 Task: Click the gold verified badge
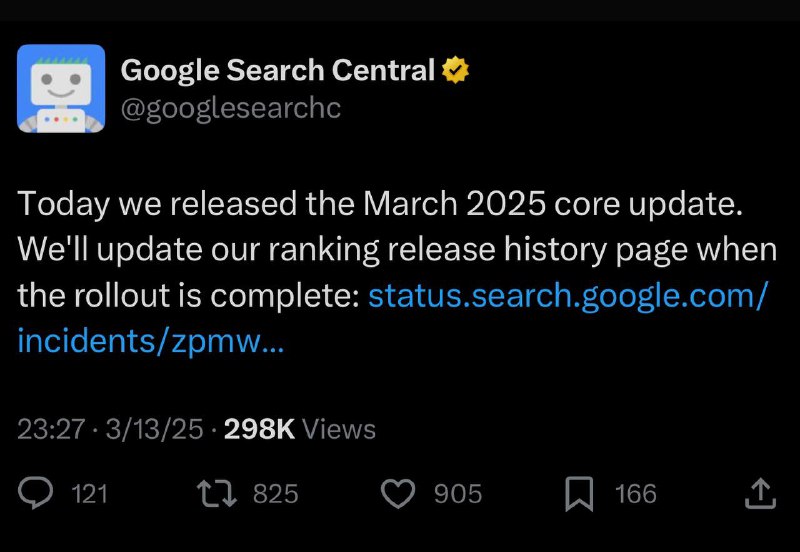[455, 70]
